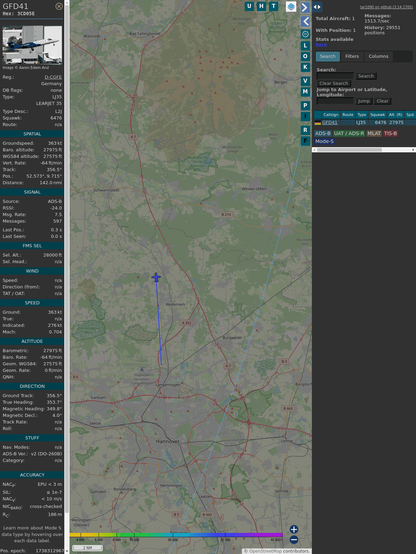
Task: Toggle the R map button
Action: pyautogui.click(x=305, y=130)
